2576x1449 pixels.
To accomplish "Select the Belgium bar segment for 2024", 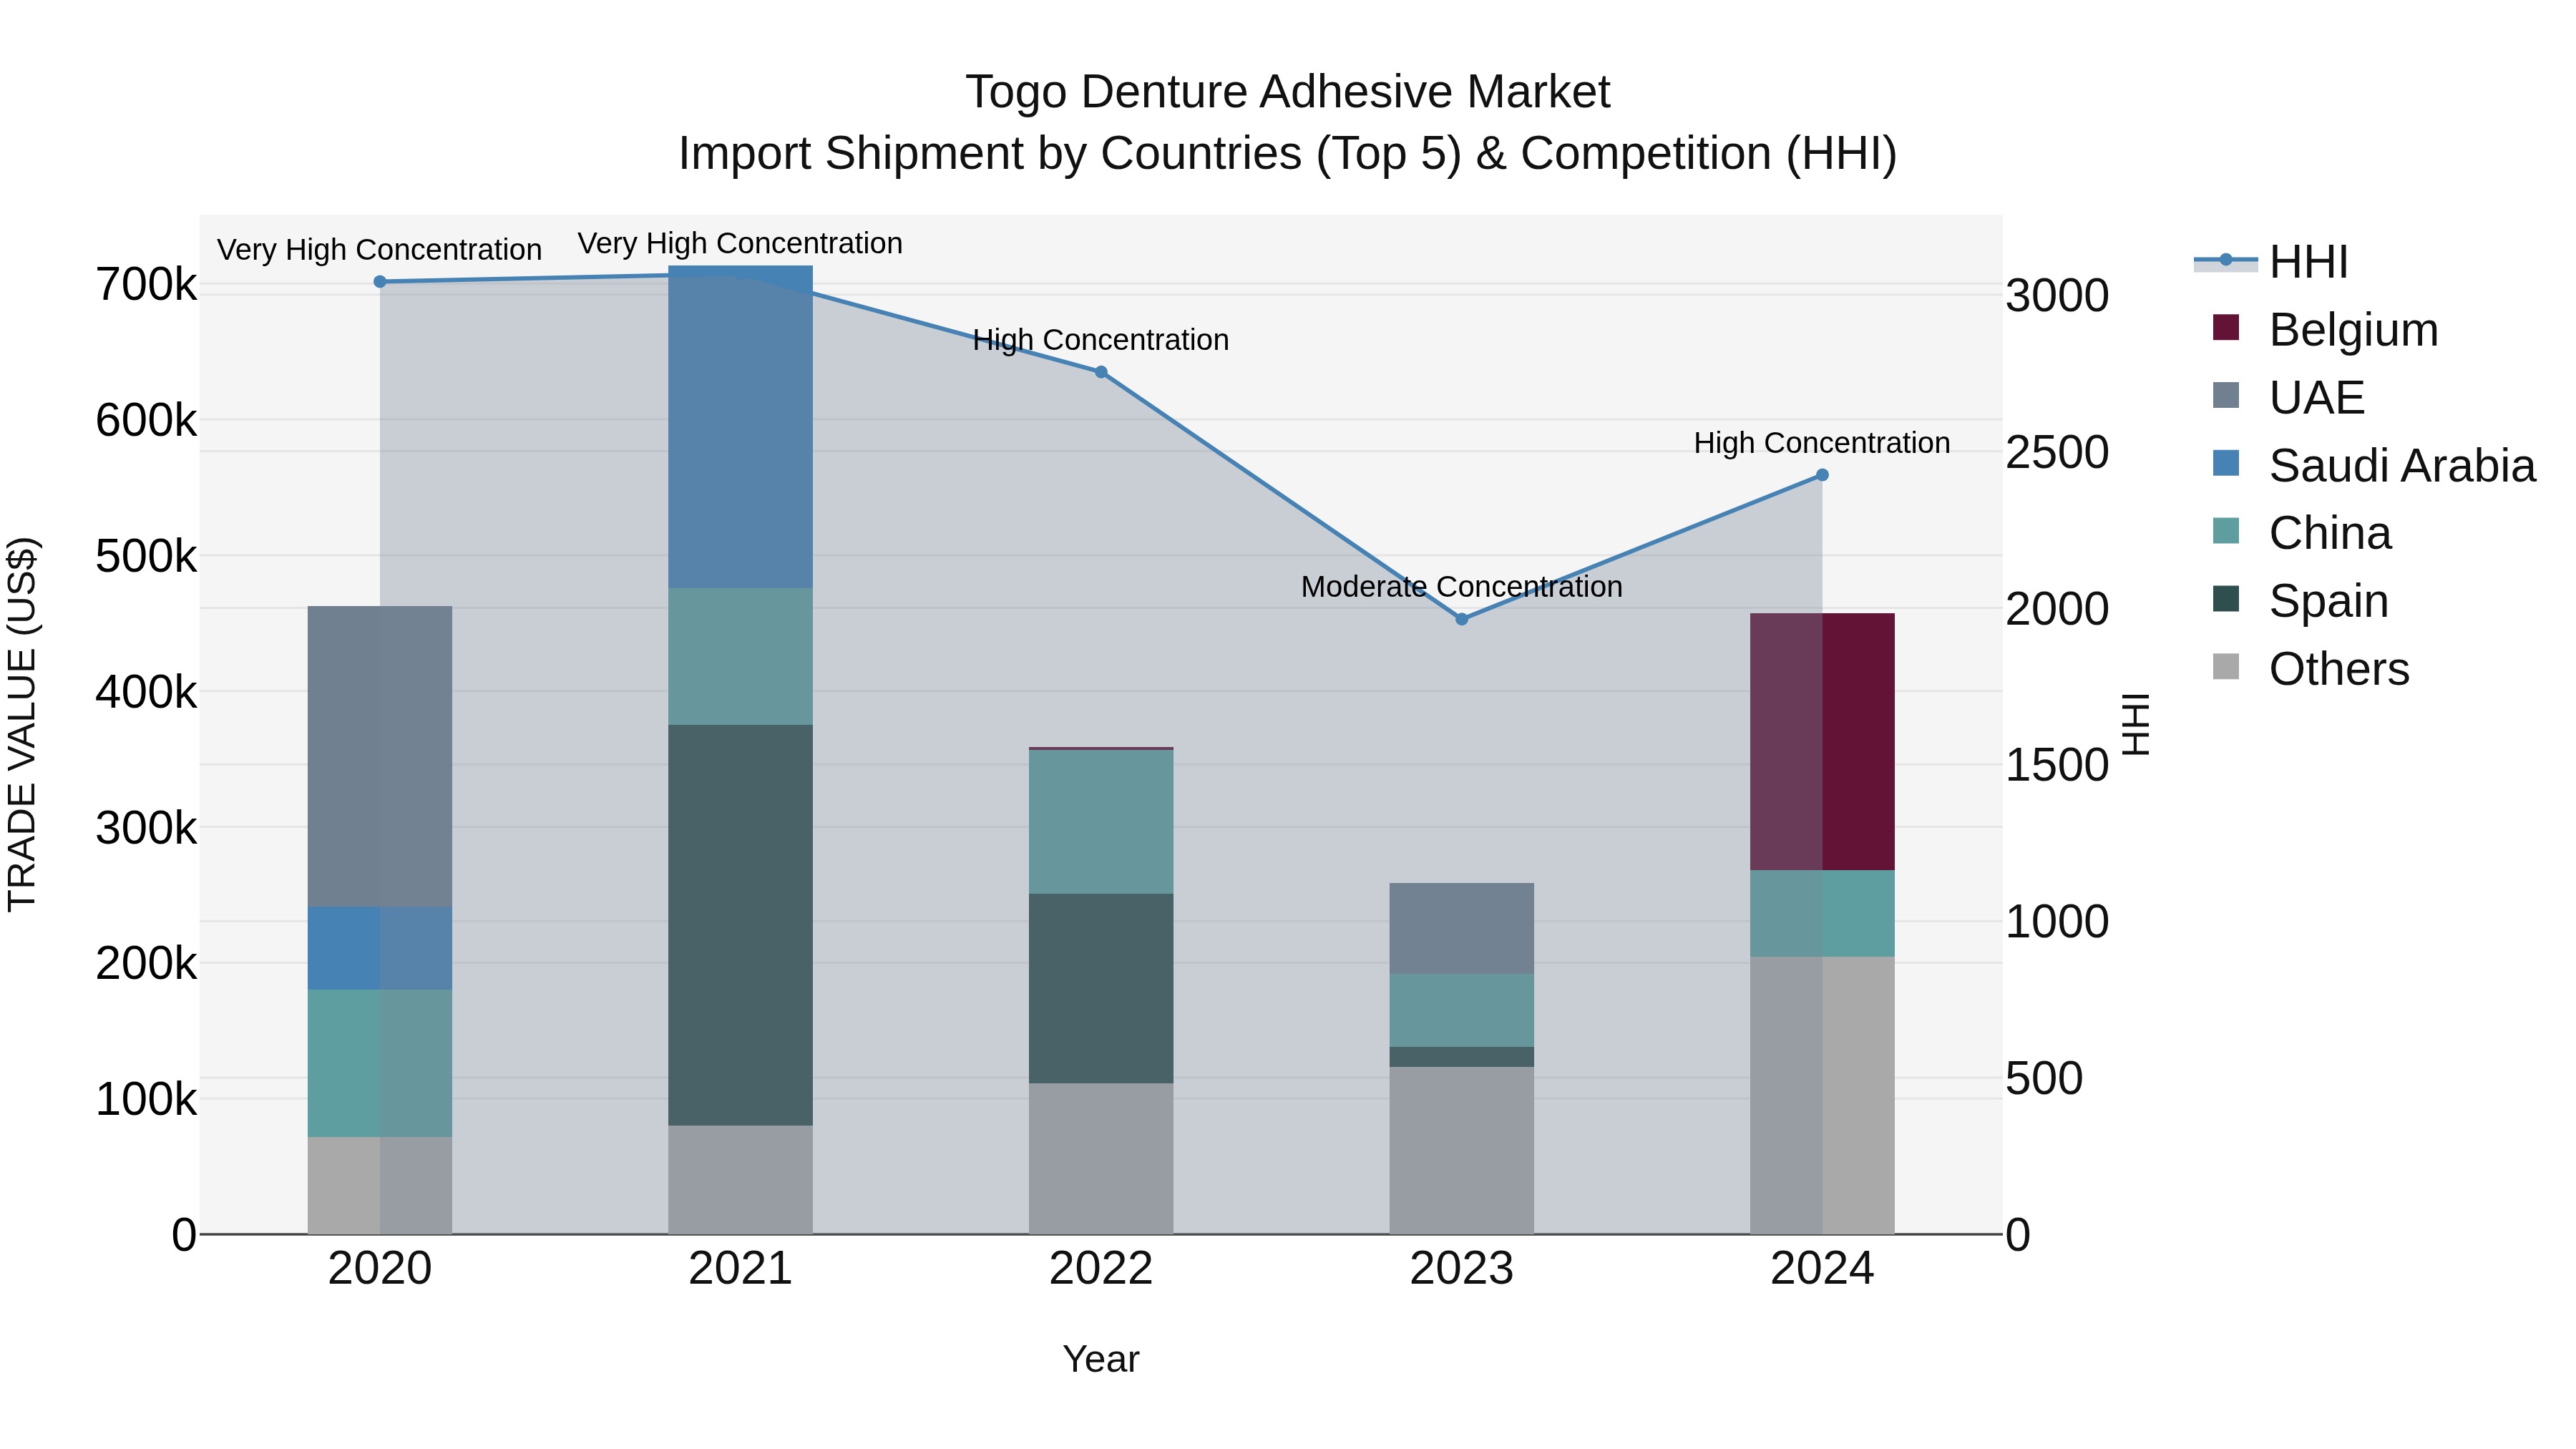I will click(x=1822, y=742).
